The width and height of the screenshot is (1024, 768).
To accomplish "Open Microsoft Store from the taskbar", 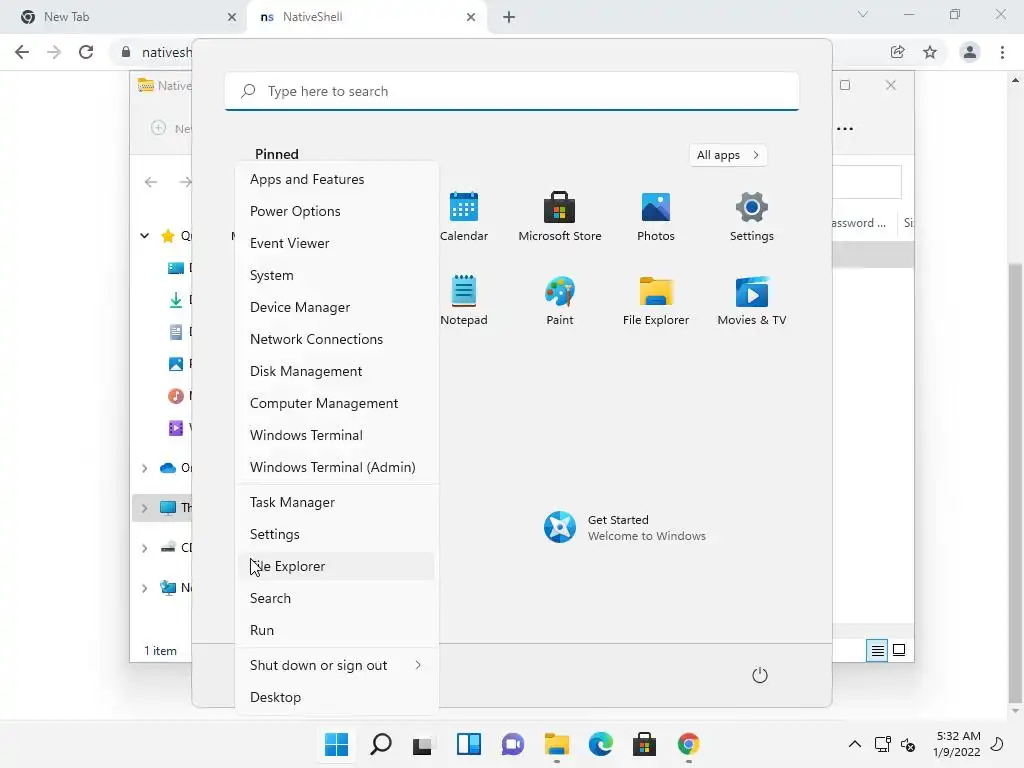I will tap(645, 744).
